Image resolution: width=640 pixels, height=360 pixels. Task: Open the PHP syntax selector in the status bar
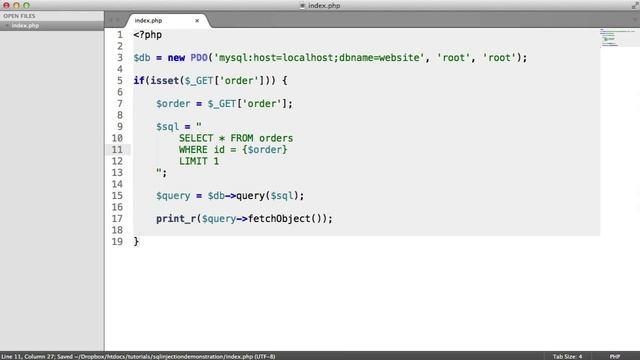click(x=615, y=356)
